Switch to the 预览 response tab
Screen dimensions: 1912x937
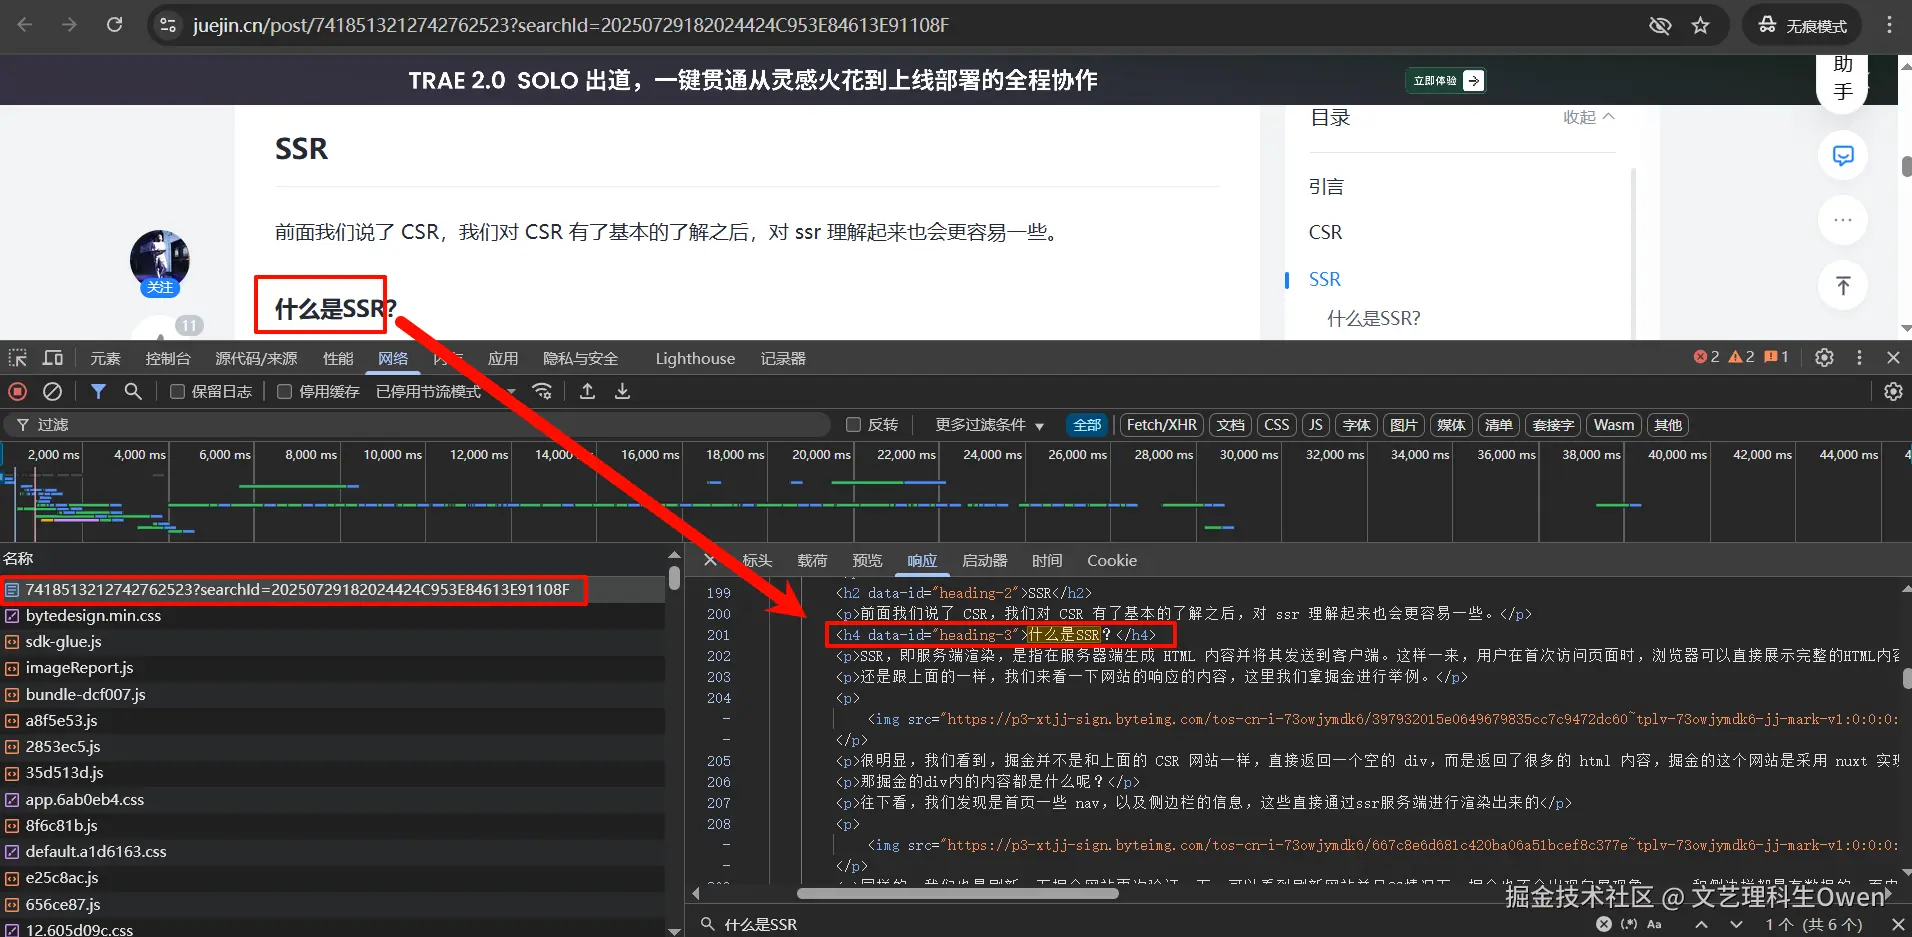866,561
